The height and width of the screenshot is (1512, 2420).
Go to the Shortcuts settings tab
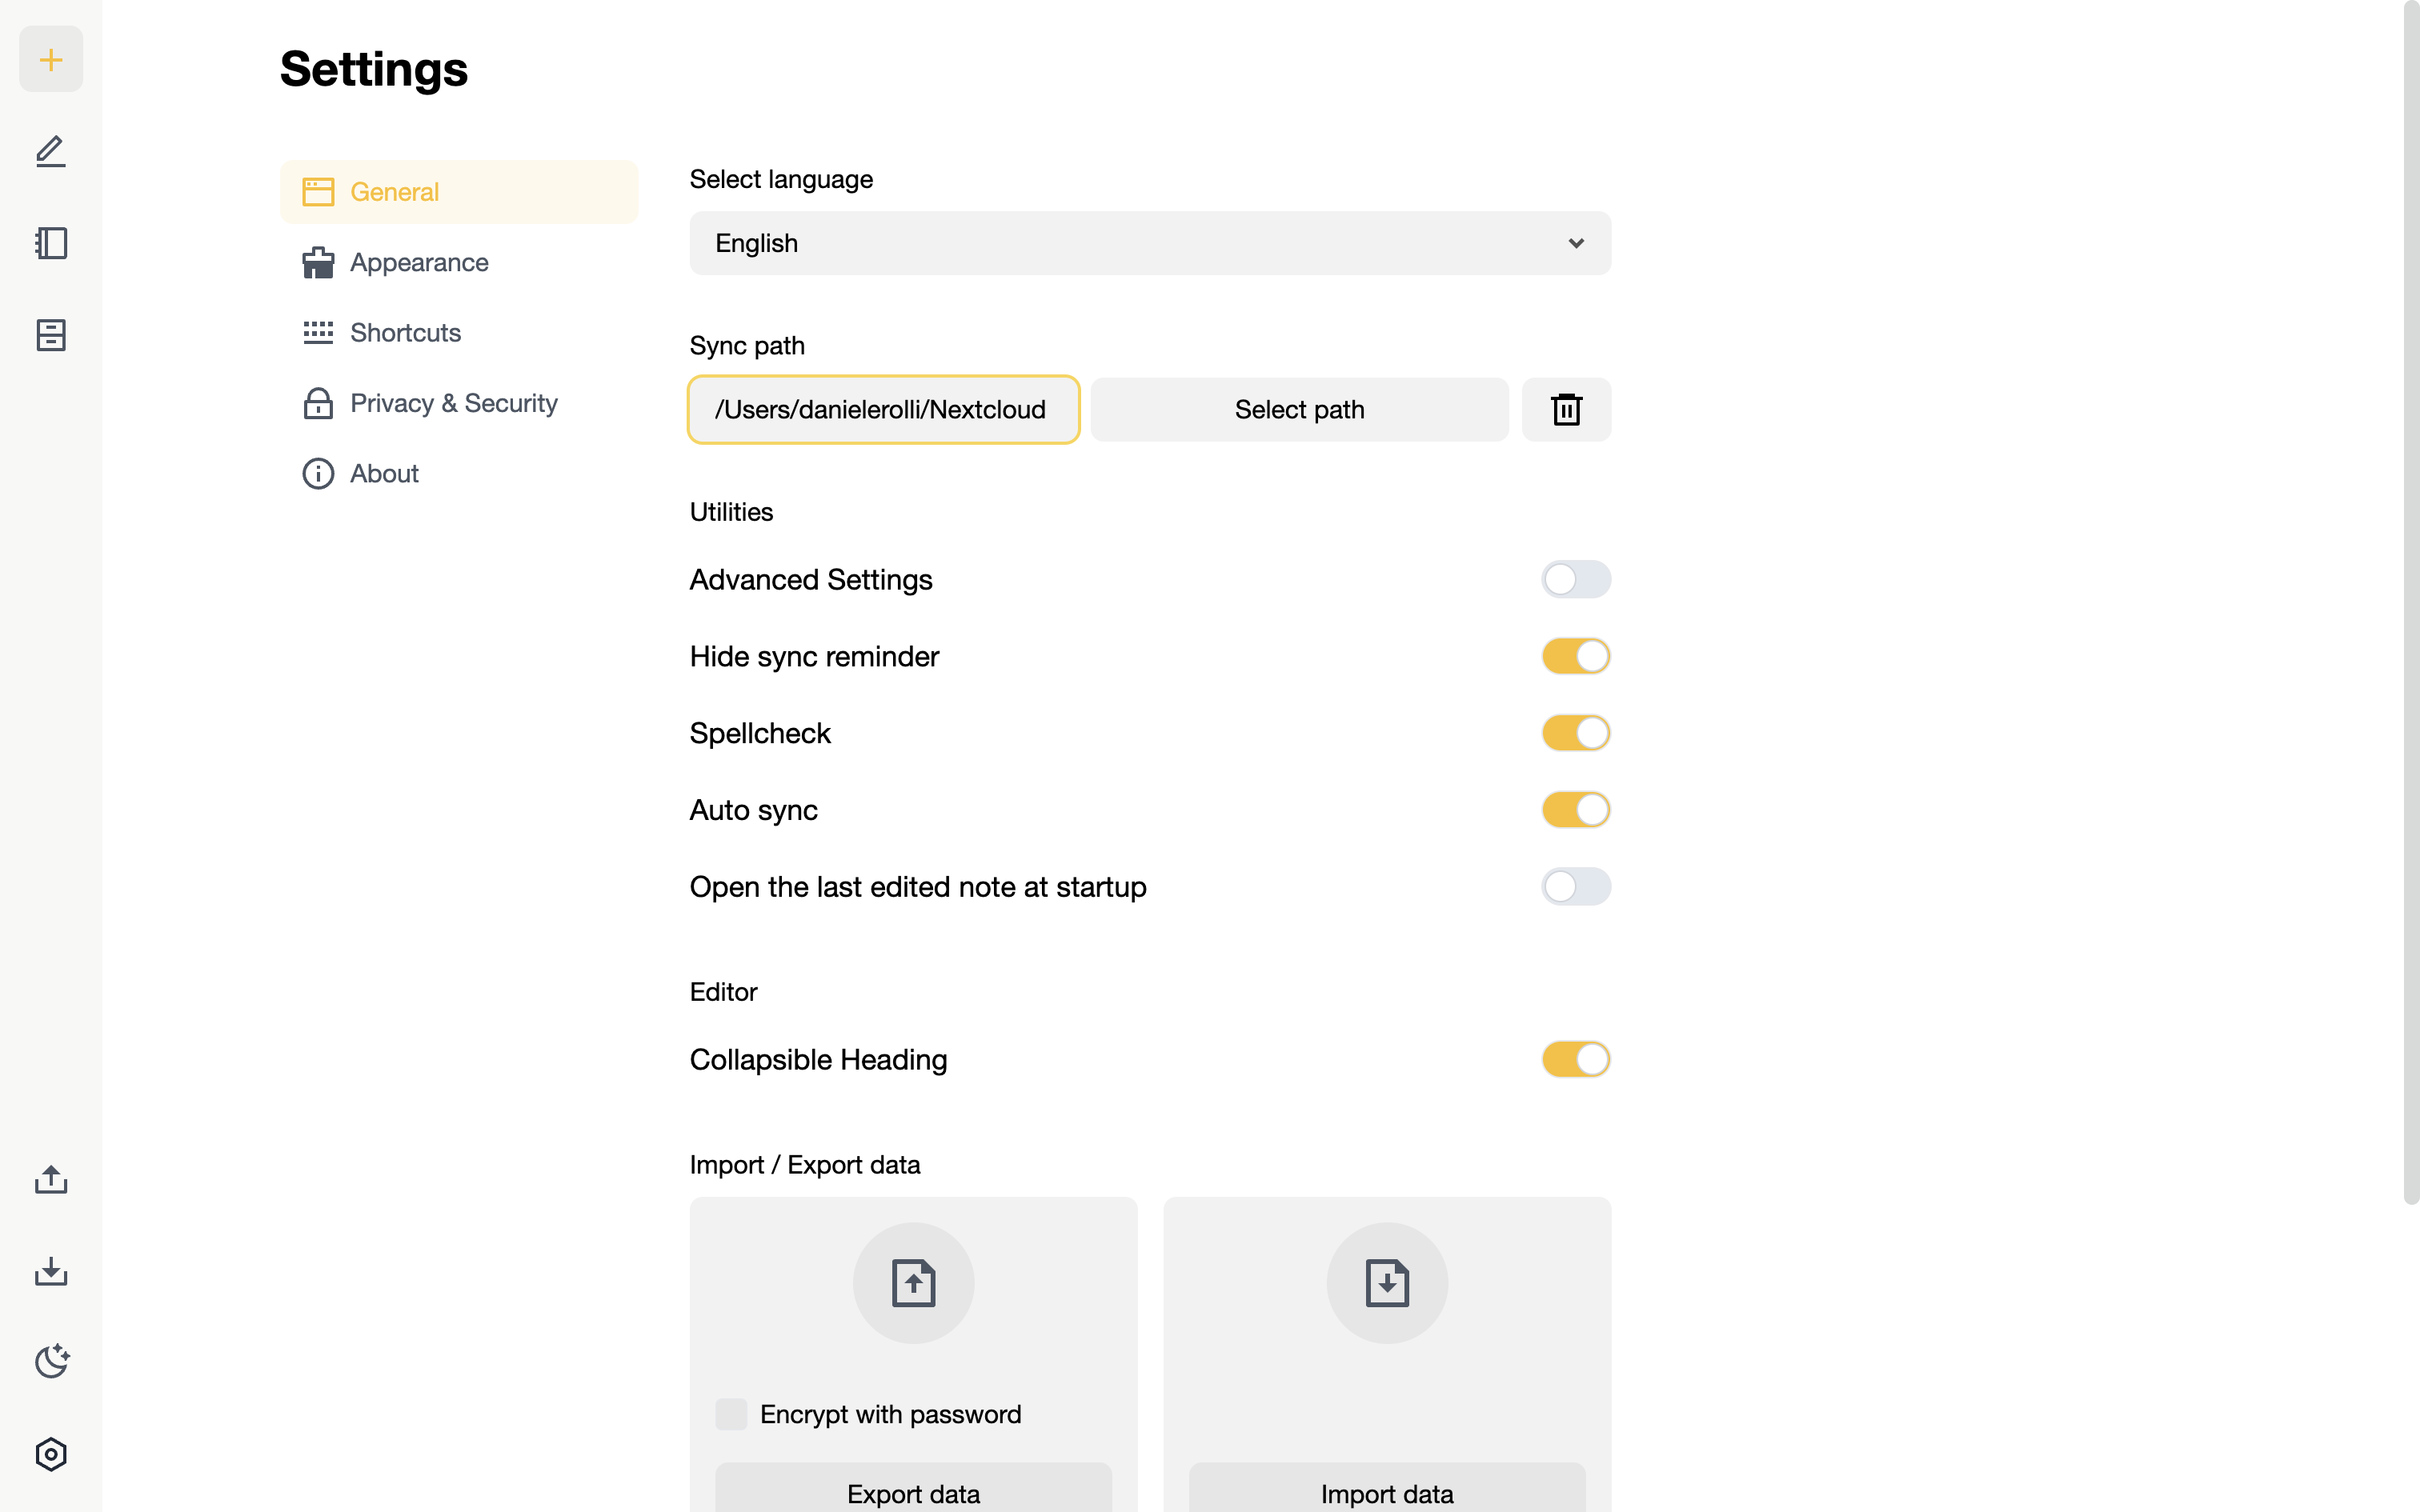459,333
